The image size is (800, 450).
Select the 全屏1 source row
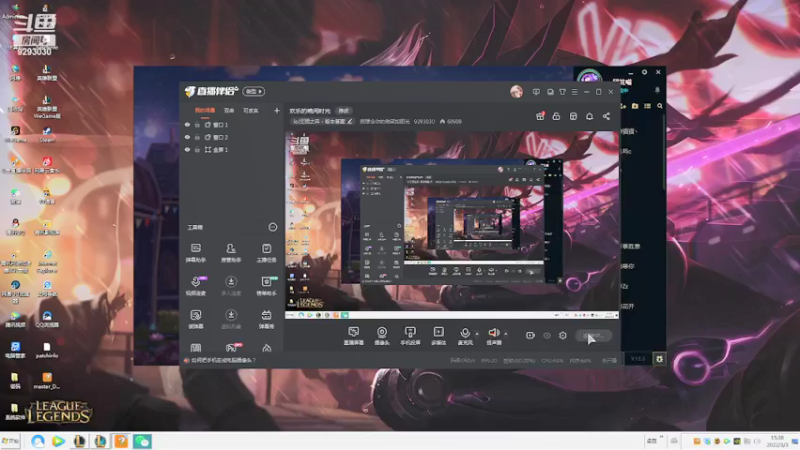232,149
